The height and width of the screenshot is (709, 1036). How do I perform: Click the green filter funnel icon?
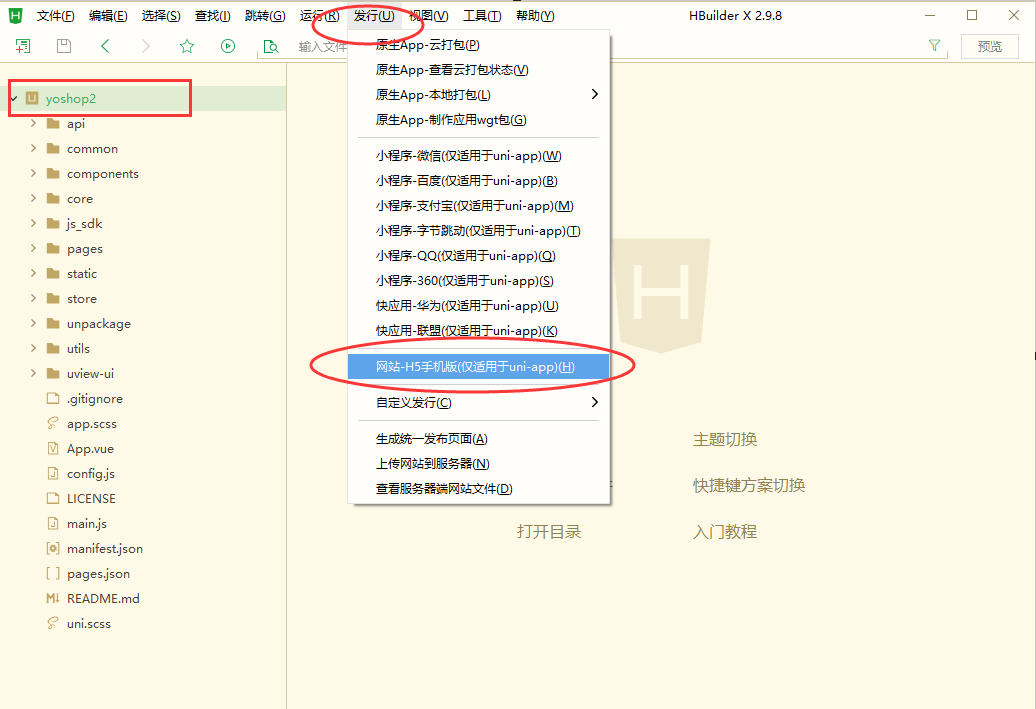[934, 45]
